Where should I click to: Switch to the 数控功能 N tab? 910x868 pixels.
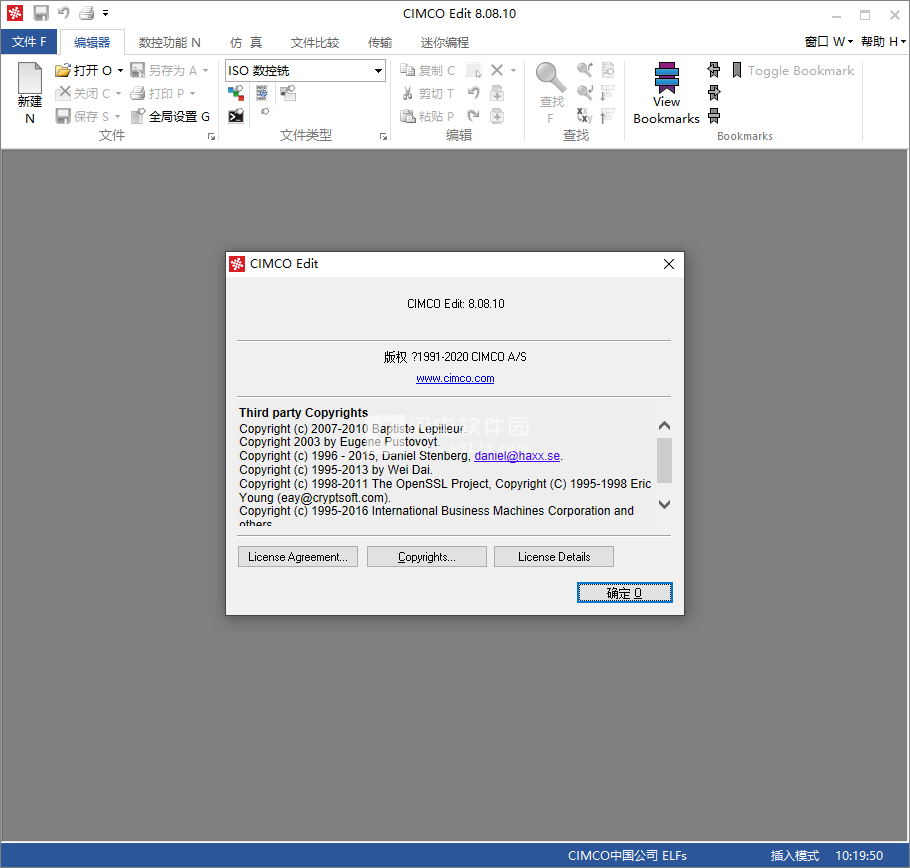[x=169, y=42]
